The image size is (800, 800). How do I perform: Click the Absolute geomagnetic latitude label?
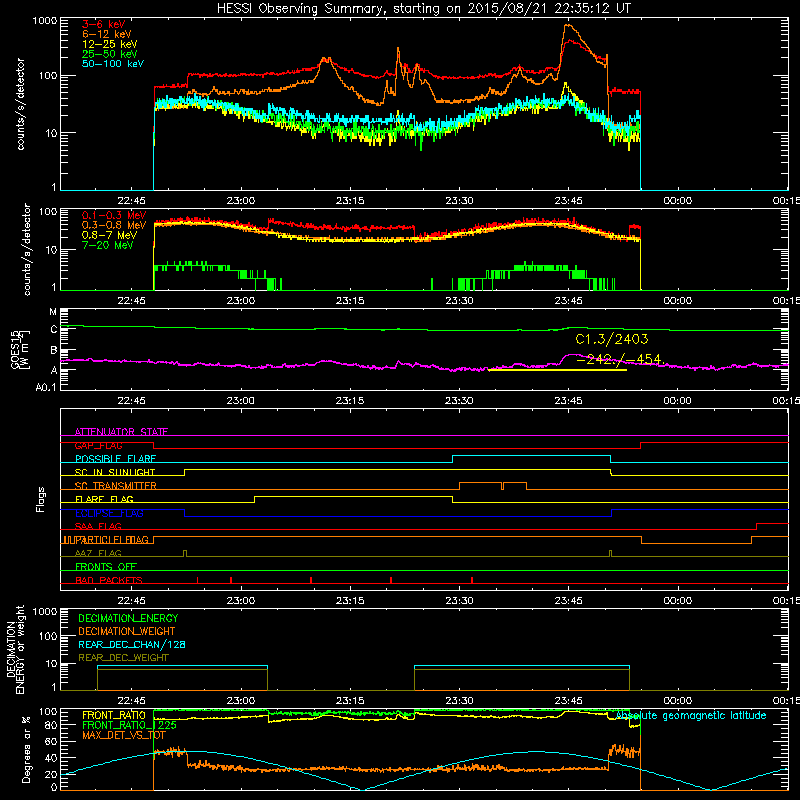[691, 715]
